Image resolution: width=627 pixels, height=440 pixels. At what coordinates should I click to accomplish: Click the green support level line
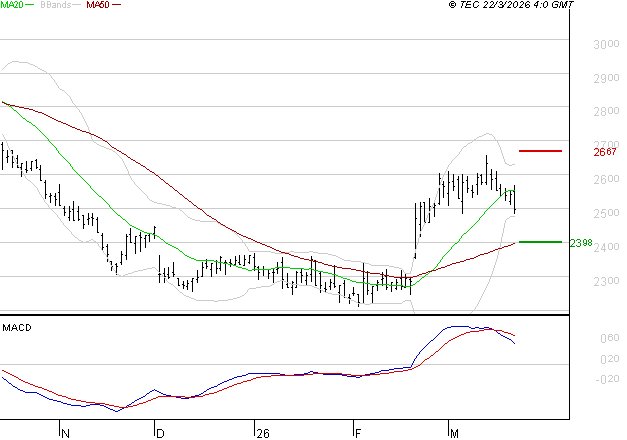coord(540,242)
